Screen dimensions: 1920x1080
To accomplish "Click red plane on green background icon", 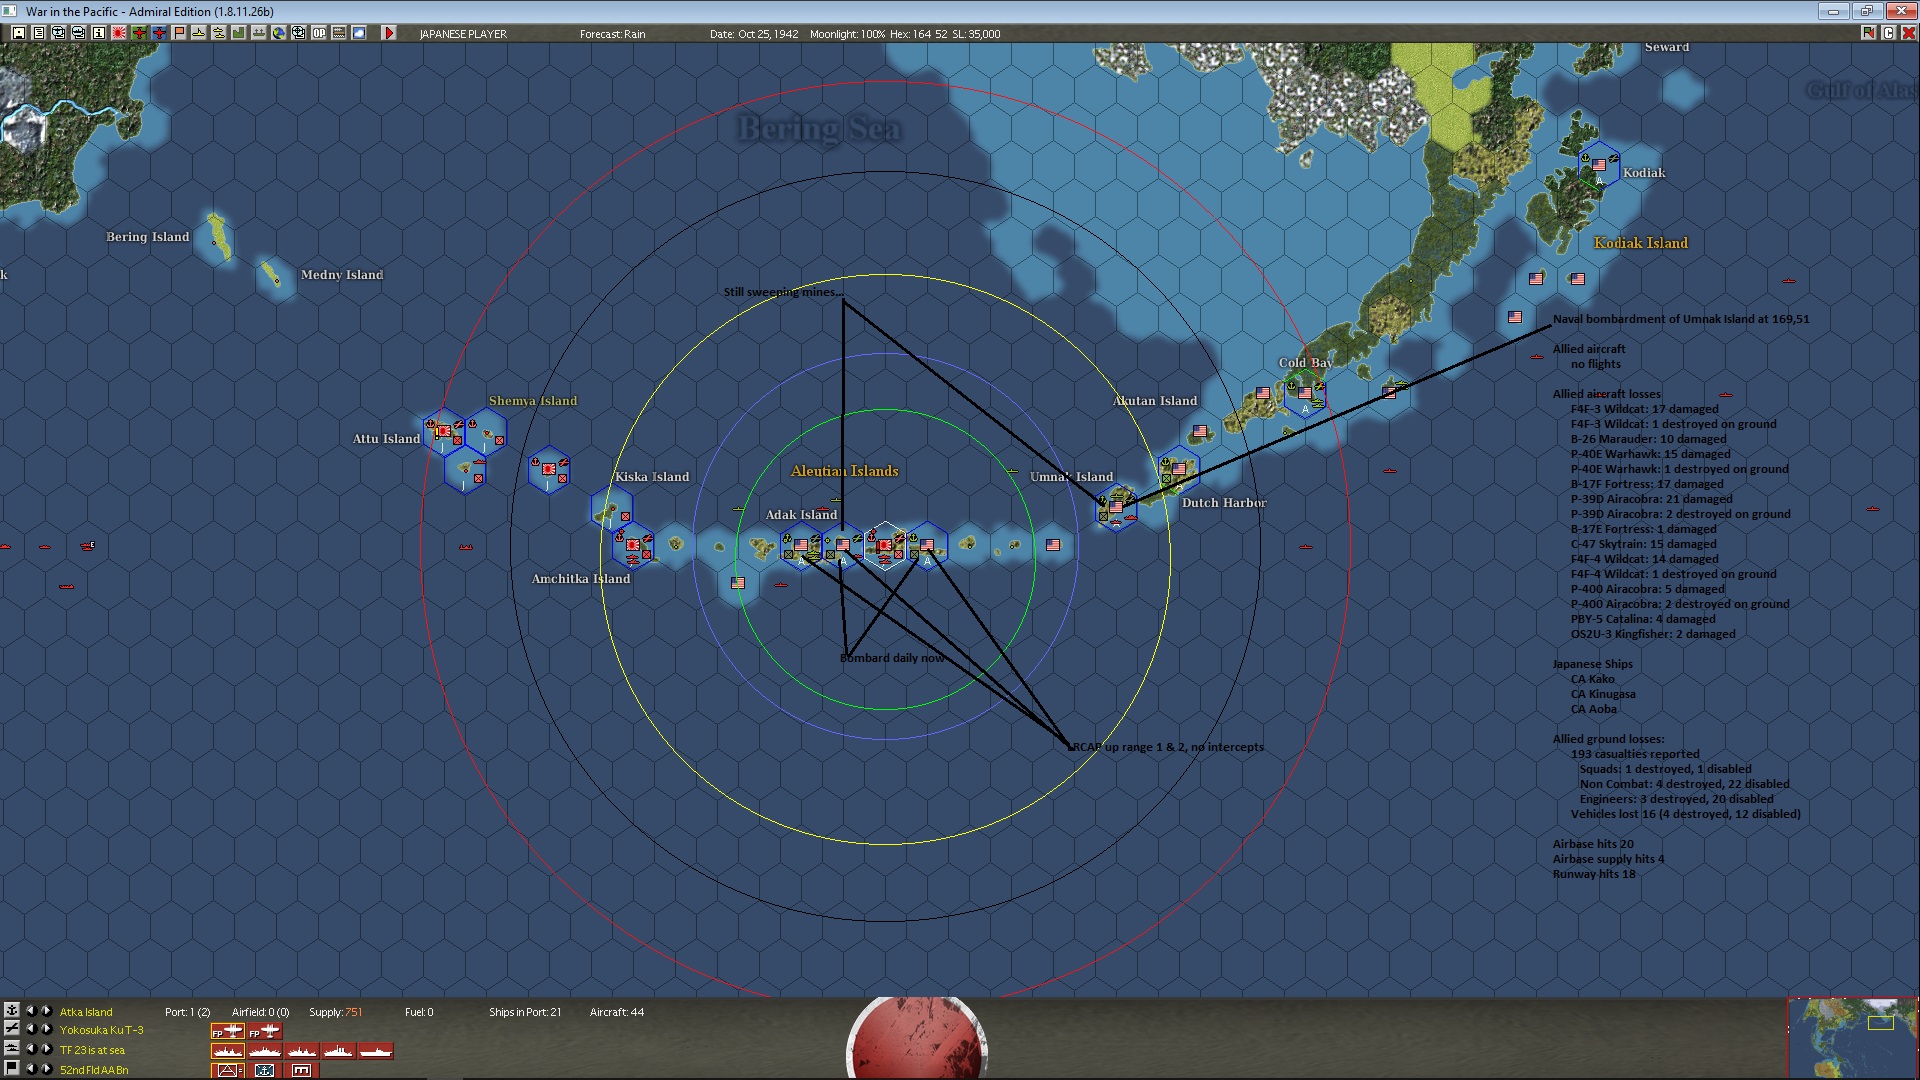I will [139, 33].
